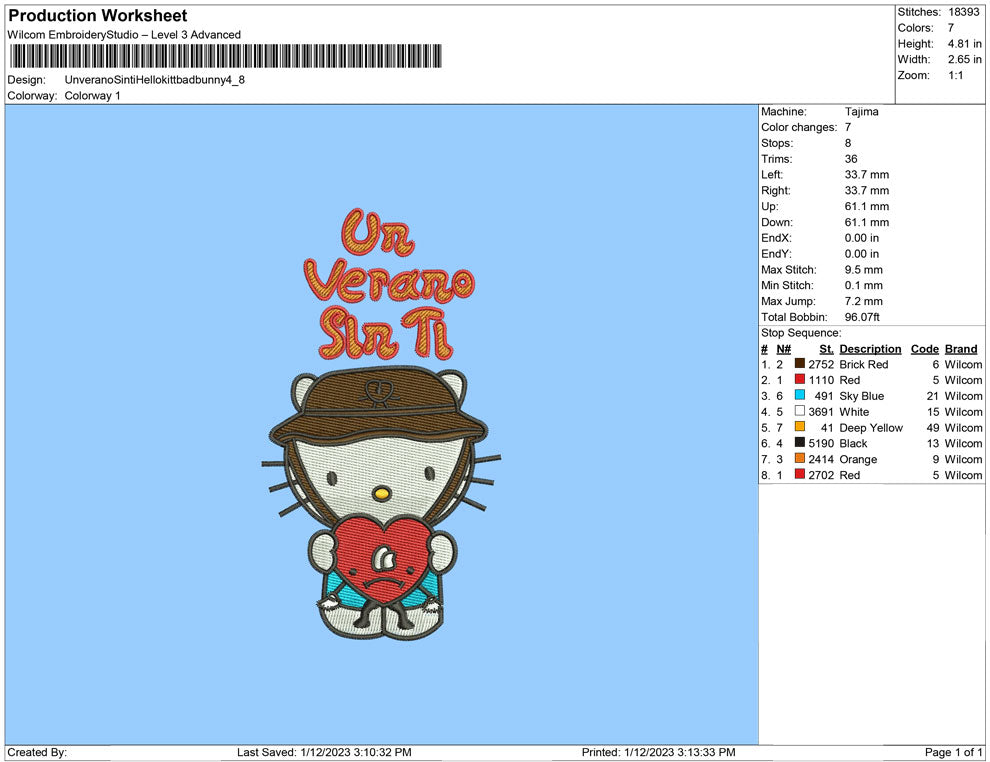Viewport: 990px width, 762px height.
Task: Click the Description column header
Action: tap(870, 349)
